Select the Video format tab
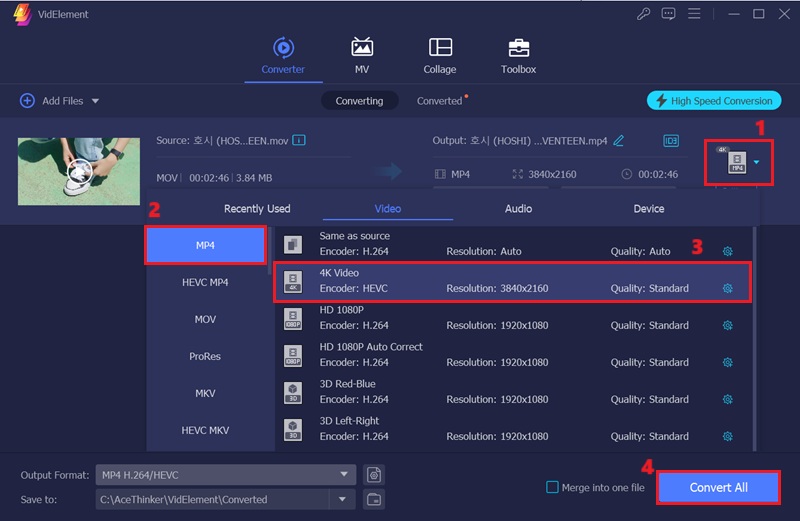 (388, 209)
